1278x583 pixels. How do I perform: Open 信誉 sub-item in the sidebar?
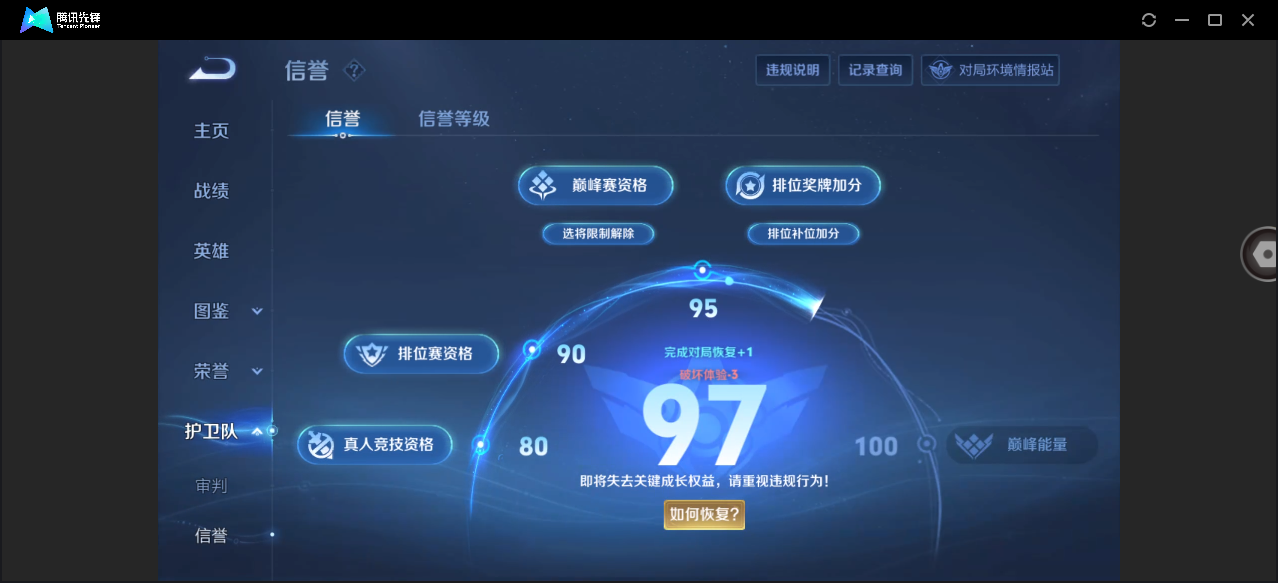(212, 536)
